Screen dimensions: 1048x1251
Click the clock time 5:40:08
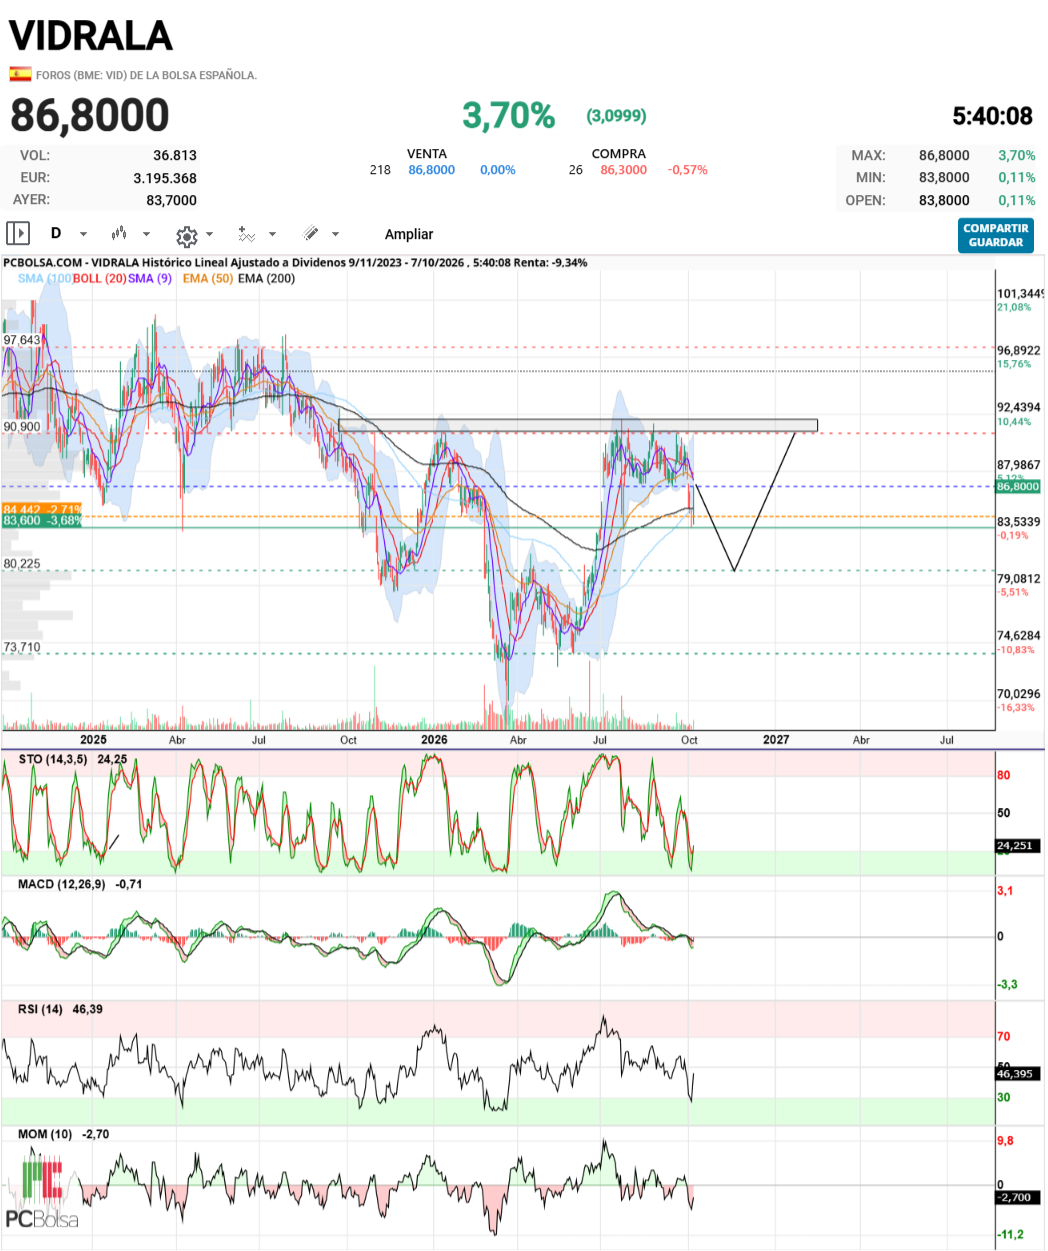[x=992, y=116]
